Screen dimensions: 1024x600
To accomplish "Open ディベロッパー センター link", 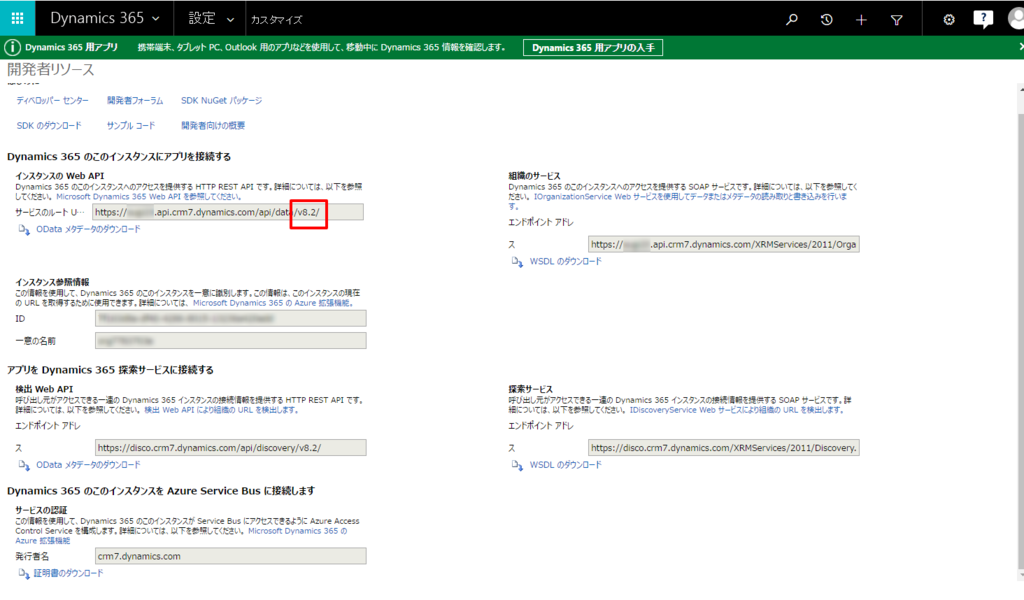I will point(52,101).
